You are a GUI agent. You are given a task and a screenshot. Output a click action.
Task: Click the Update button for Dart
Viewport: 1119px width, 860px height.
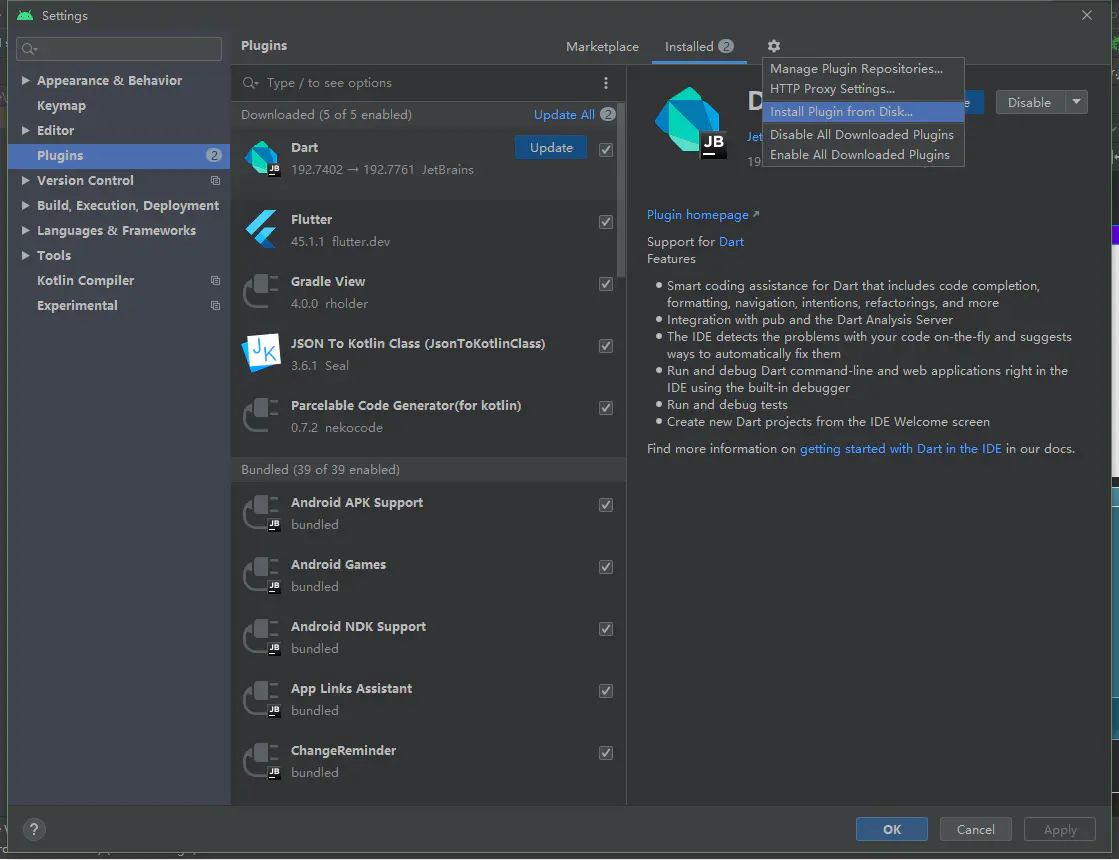point(551,148)
